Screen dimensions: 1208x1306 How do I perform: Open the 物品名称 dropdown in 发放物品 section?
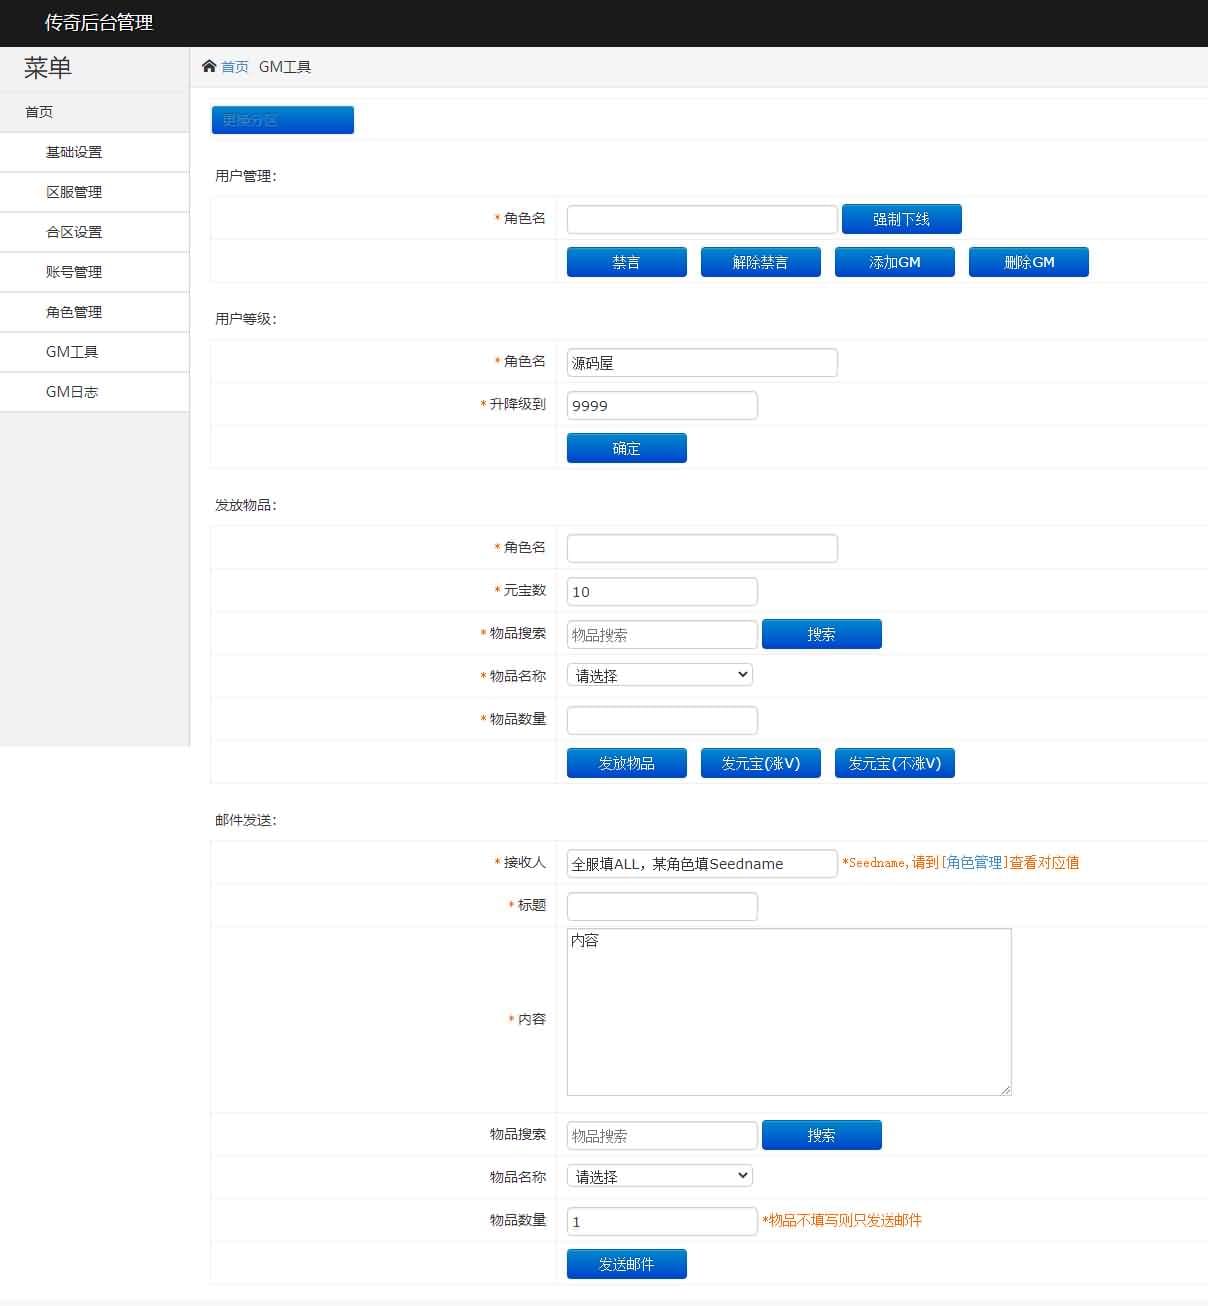[x=658, y=675]
